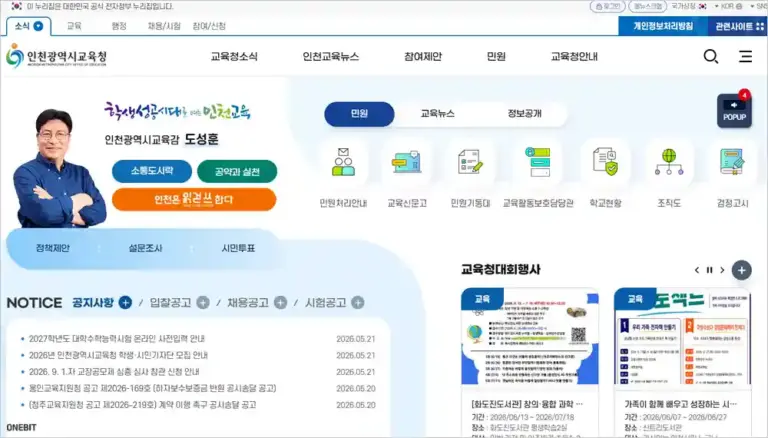Open the 가족이 함께 배우고 성장하는 event thumbnail
Viewport: 768px width, 438px height.
(x=682, y=336)
